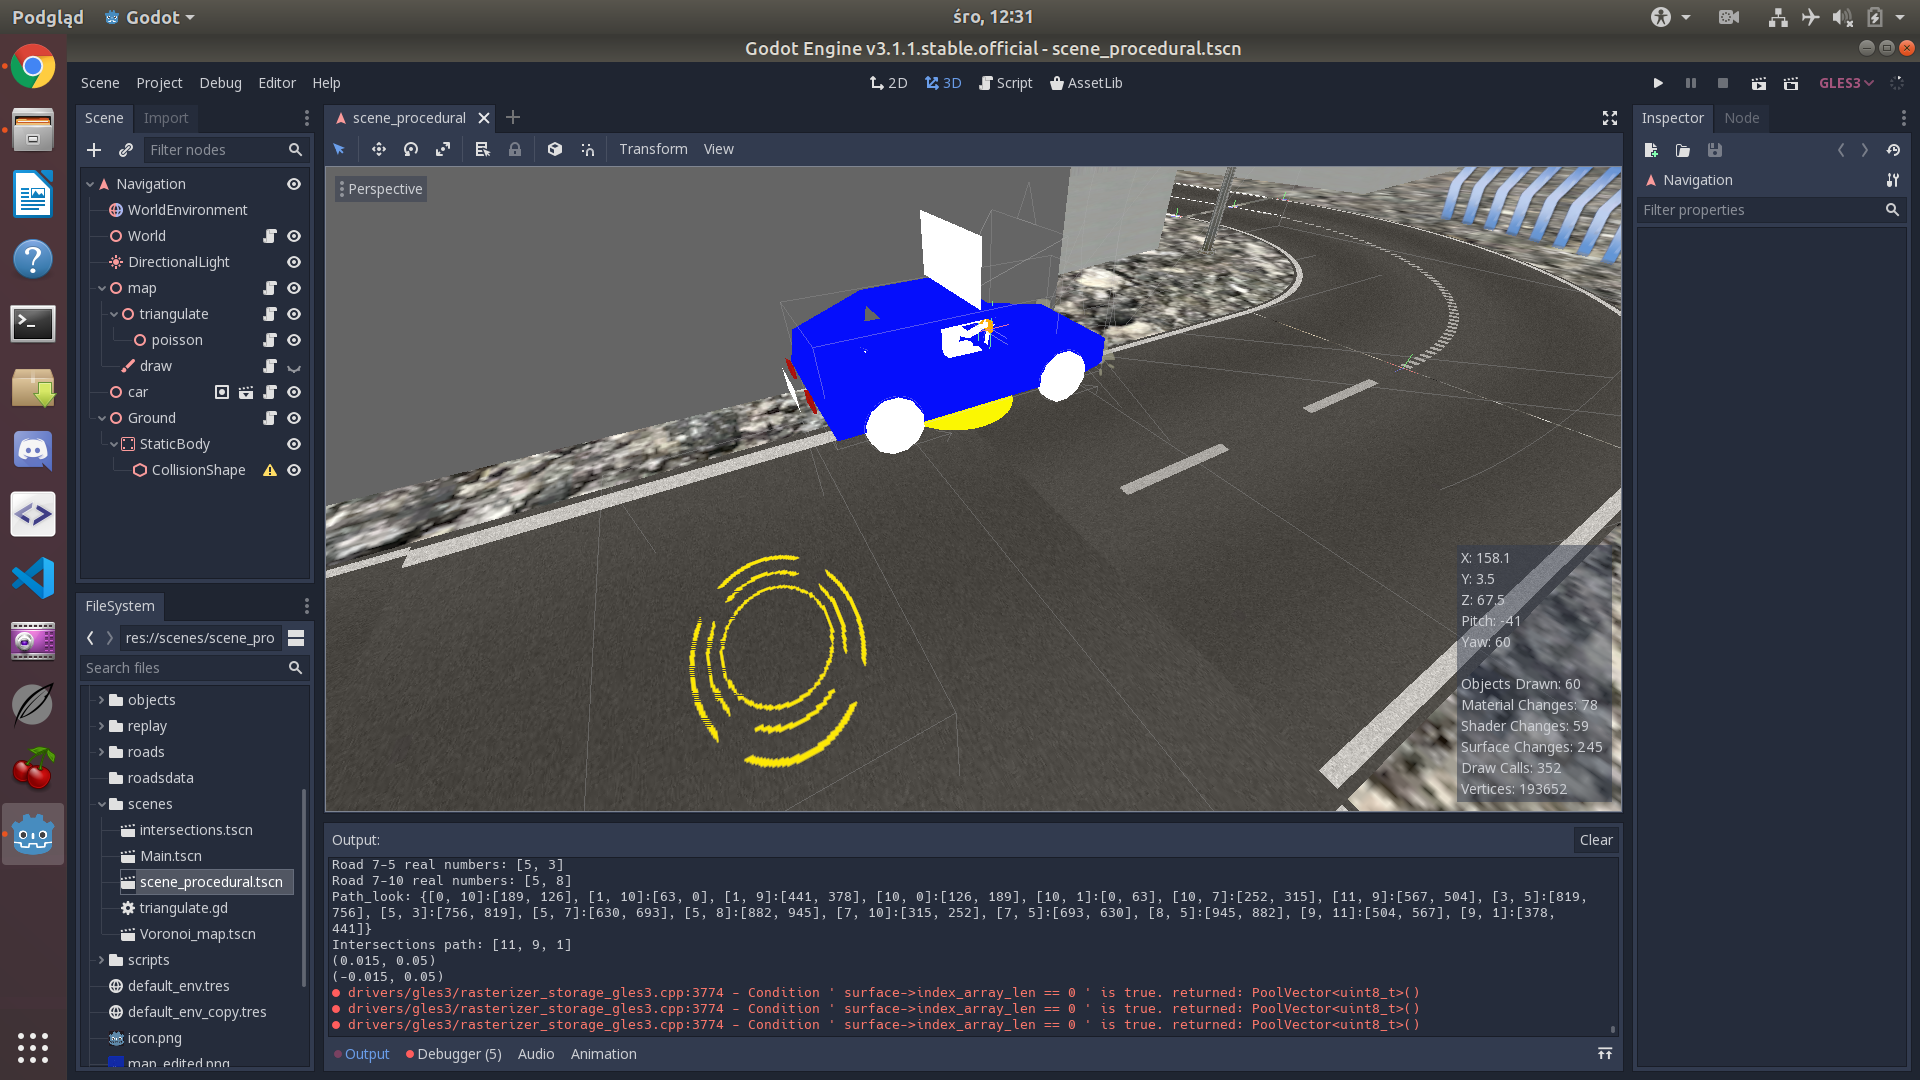Open the GLES3 renderer dropdown

coord(1846,83)
